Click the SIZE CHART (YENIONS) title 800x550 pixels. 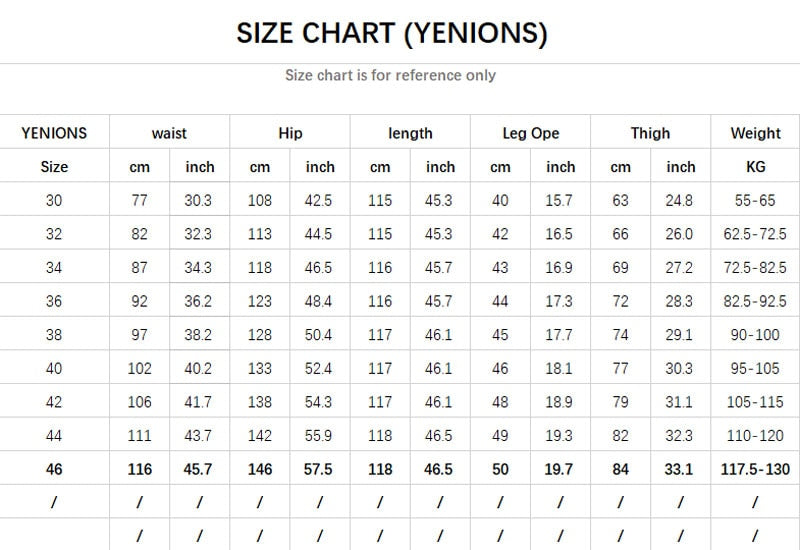(x=392, y=34)
